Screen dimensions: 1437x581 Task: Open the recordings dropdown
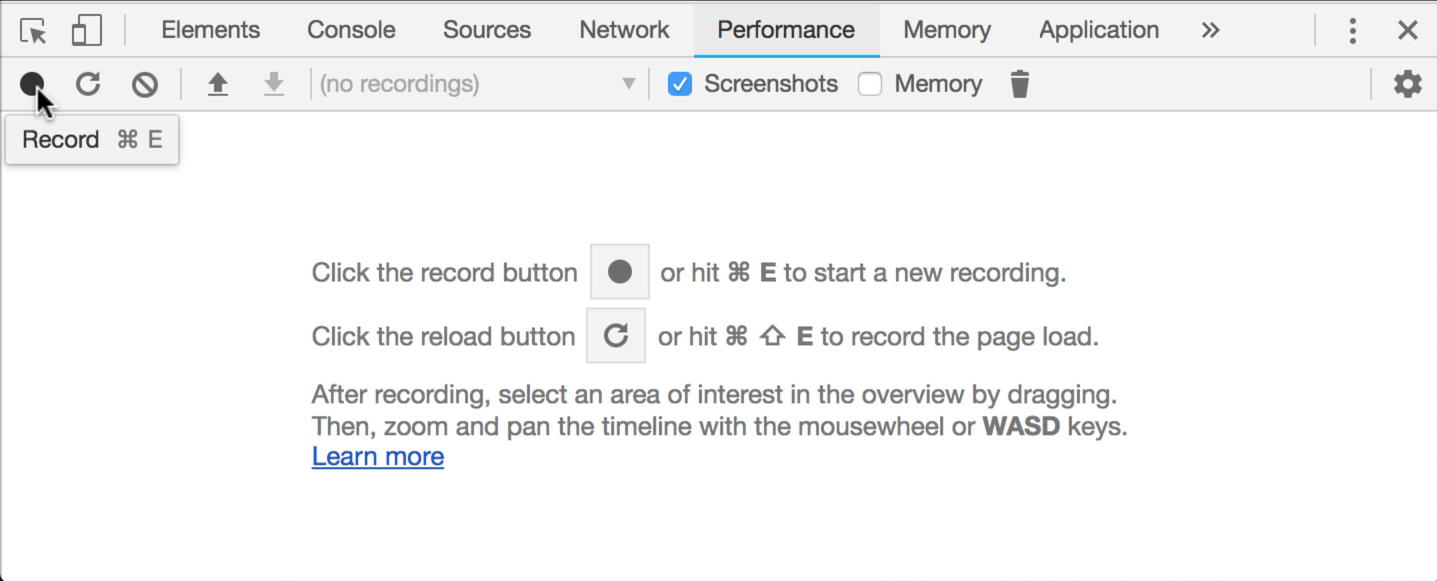click(x=629, y=84)
